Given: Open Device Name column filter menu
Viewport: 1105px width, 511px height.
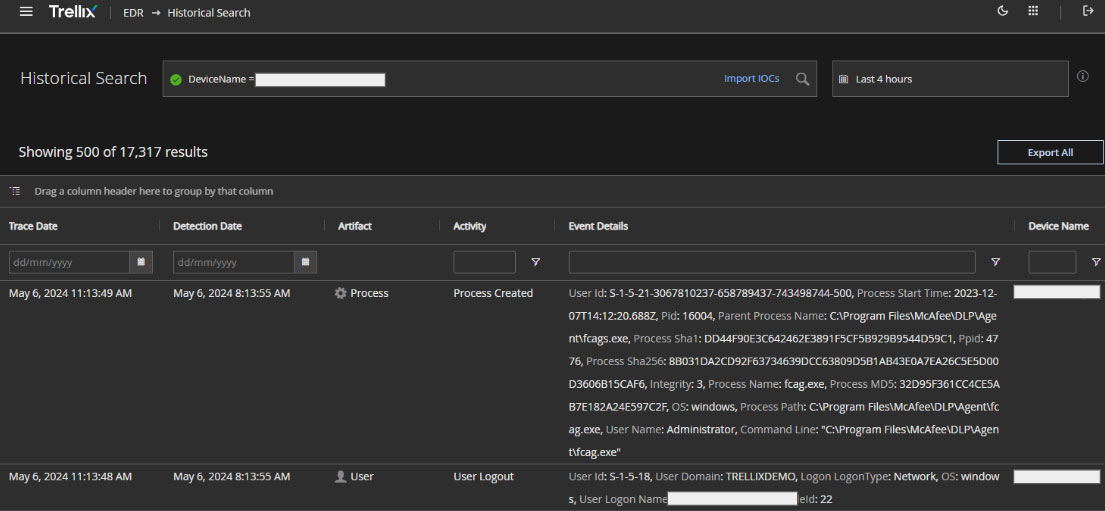Looking at the screenshot, I should pyautogui.click(x=1096, y=262).
